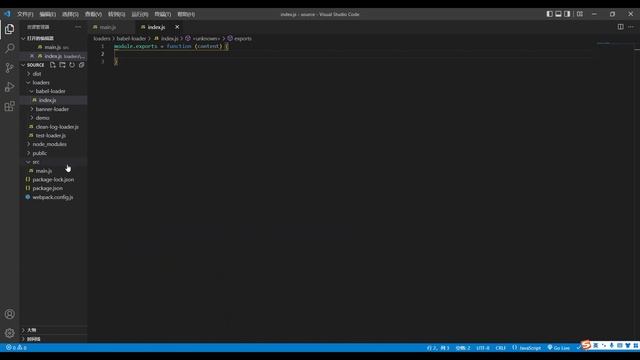Screen dimensions: 640x360
Task: Click the line and column position indicator
Action: point(438,348)
